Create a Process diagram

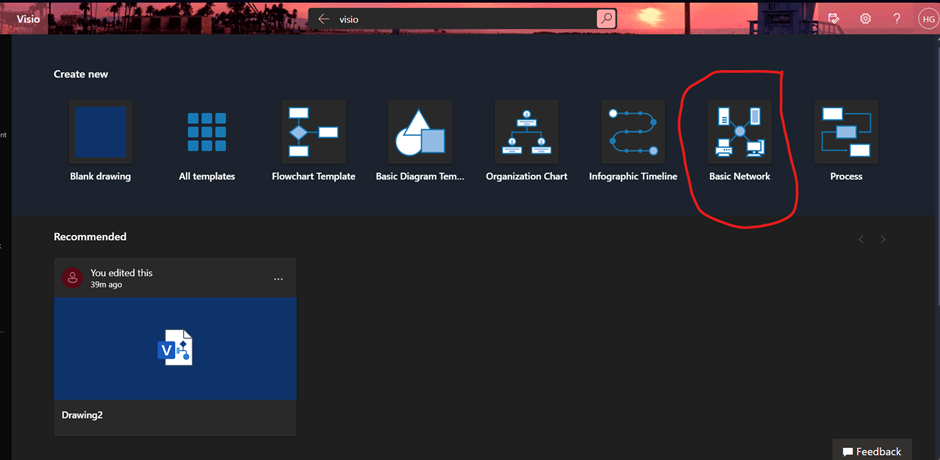846,132
